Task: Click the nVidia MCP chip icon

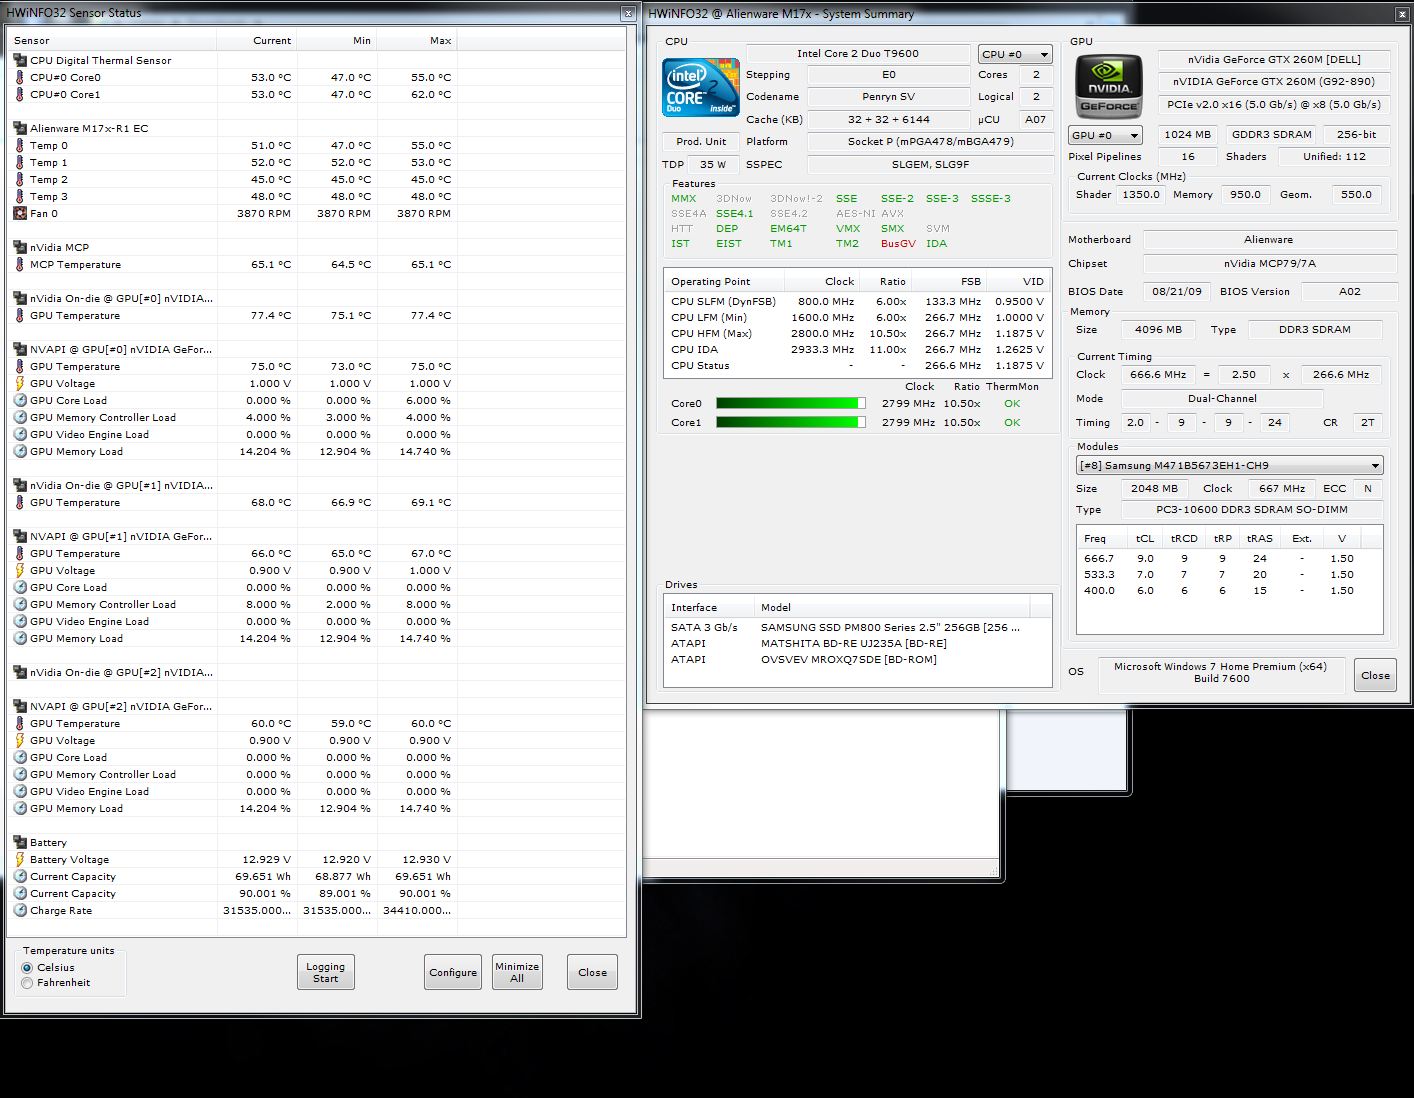Action: pos(20,247)
